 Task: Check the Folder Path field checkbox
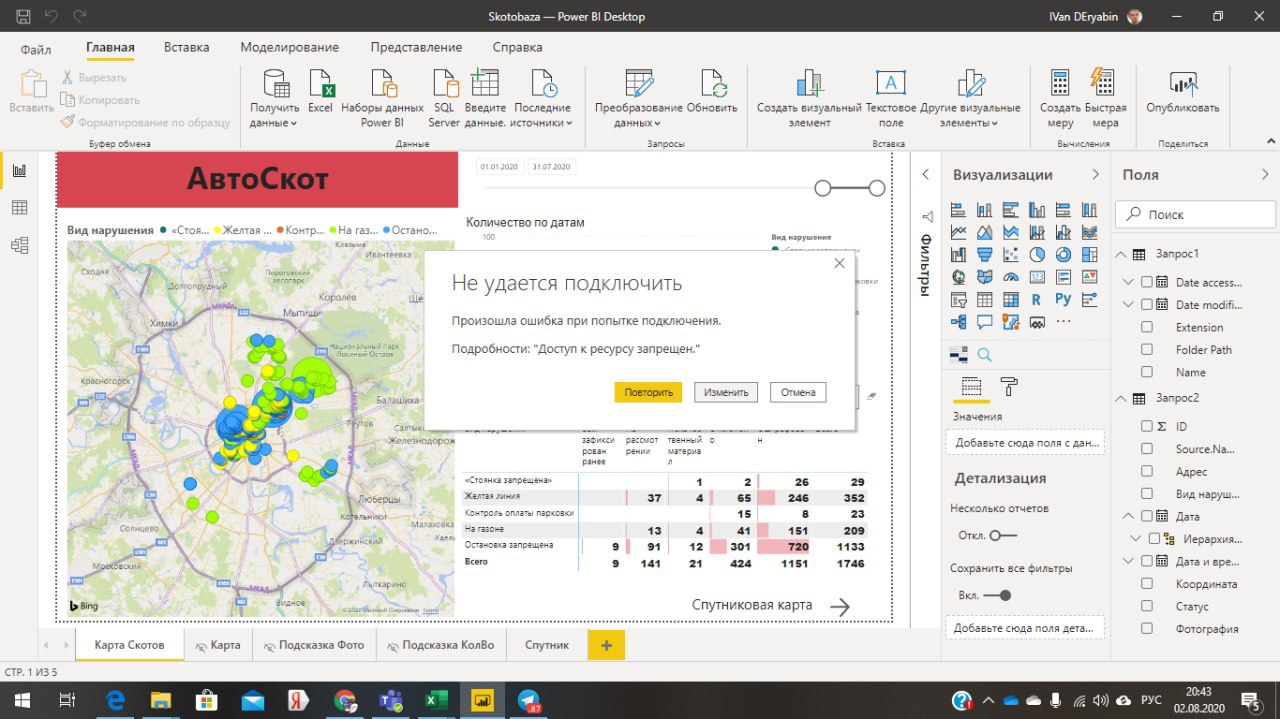click(x=1147, y=350)
